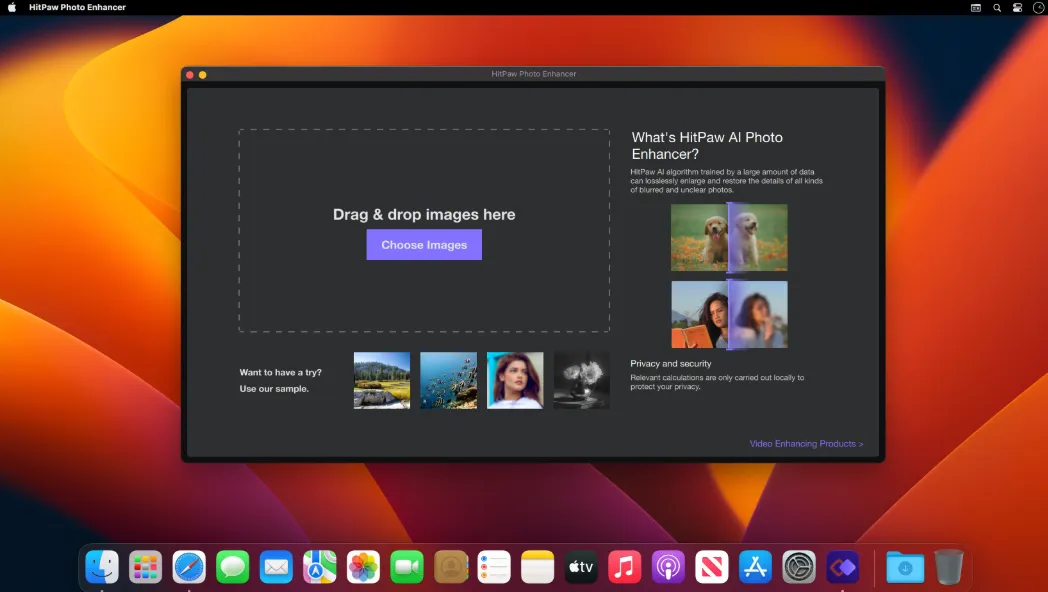Screen dimensions: 1048x592
Task: Minimize the HitPaw window with yellow button
Action: tap(203, 75)
